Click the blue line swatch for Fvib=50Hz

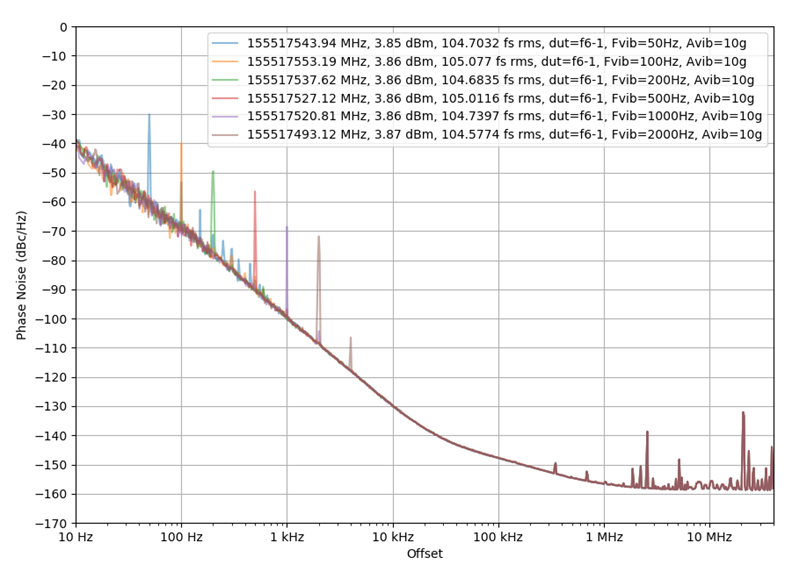tap(227, 44)
